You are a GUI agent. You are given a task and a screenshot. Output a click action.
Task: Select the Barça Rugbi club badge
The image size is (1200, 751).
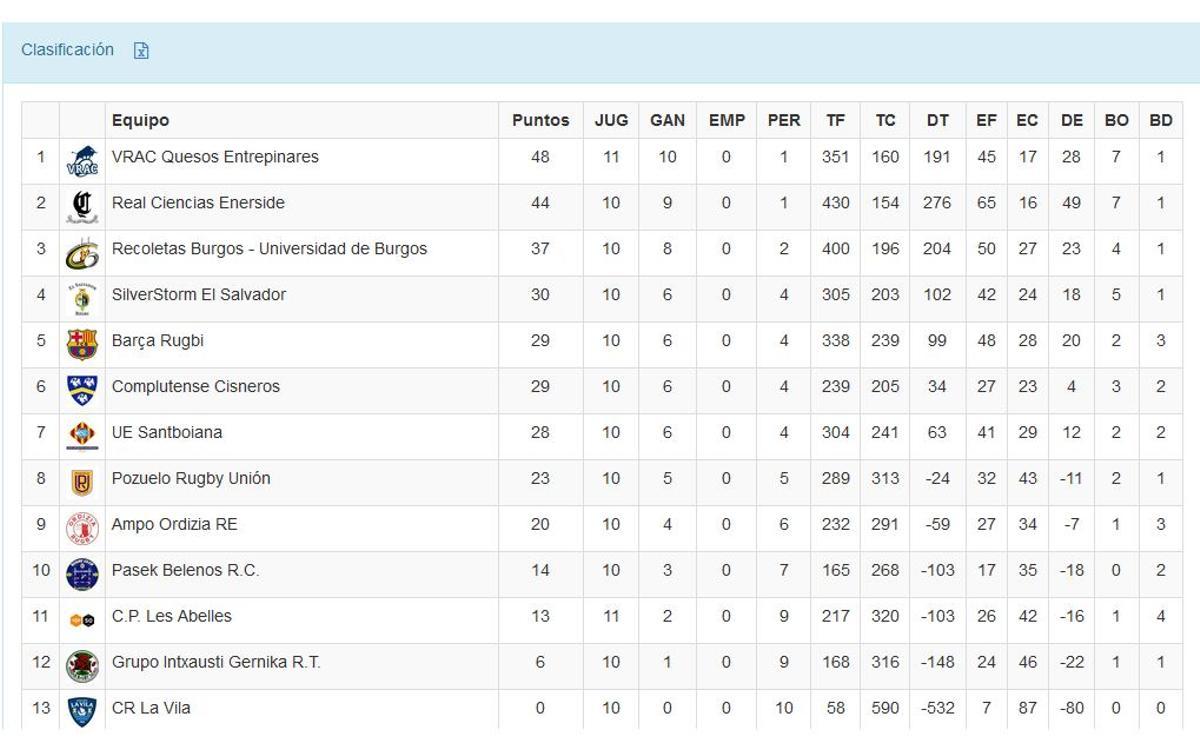coord(82,341)
